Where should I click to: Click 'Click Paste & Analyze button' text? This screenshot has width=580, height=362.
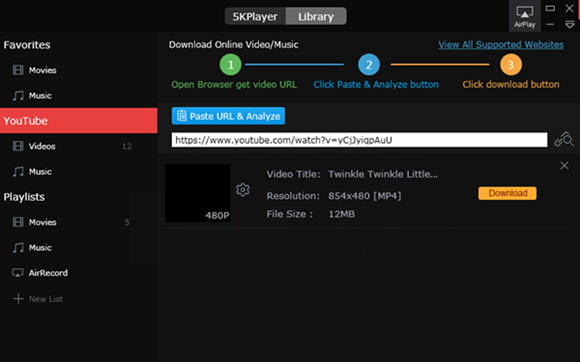[376, 85]
